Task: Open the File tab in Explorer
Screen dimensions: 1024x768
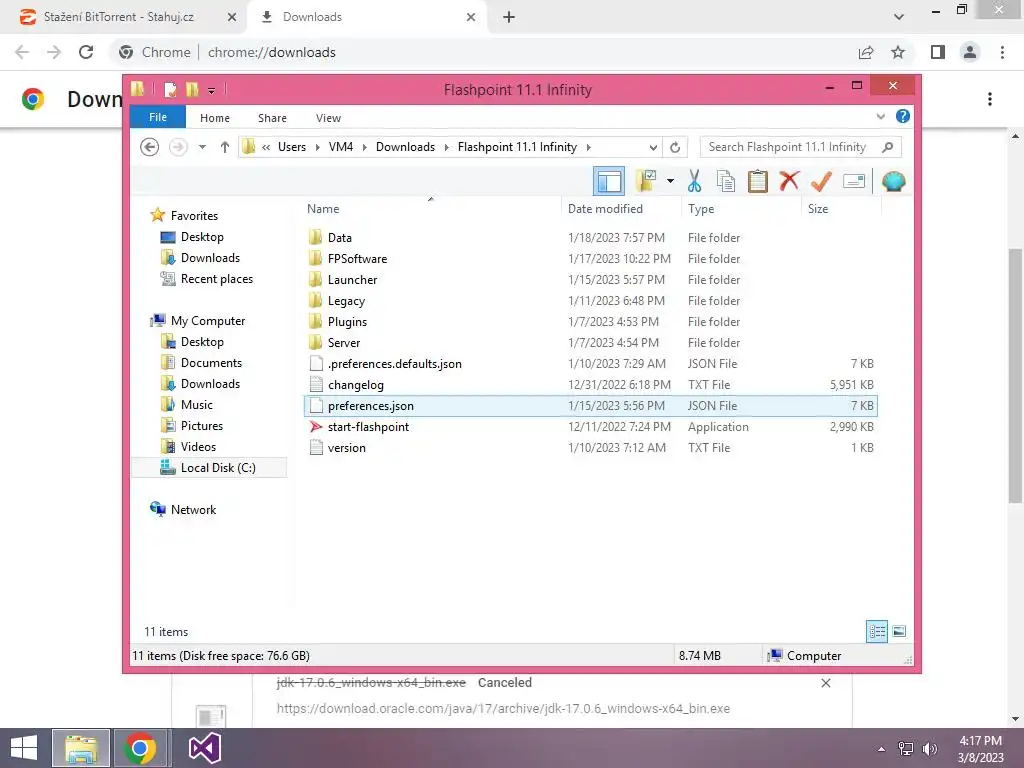Action: coord(158,117)
